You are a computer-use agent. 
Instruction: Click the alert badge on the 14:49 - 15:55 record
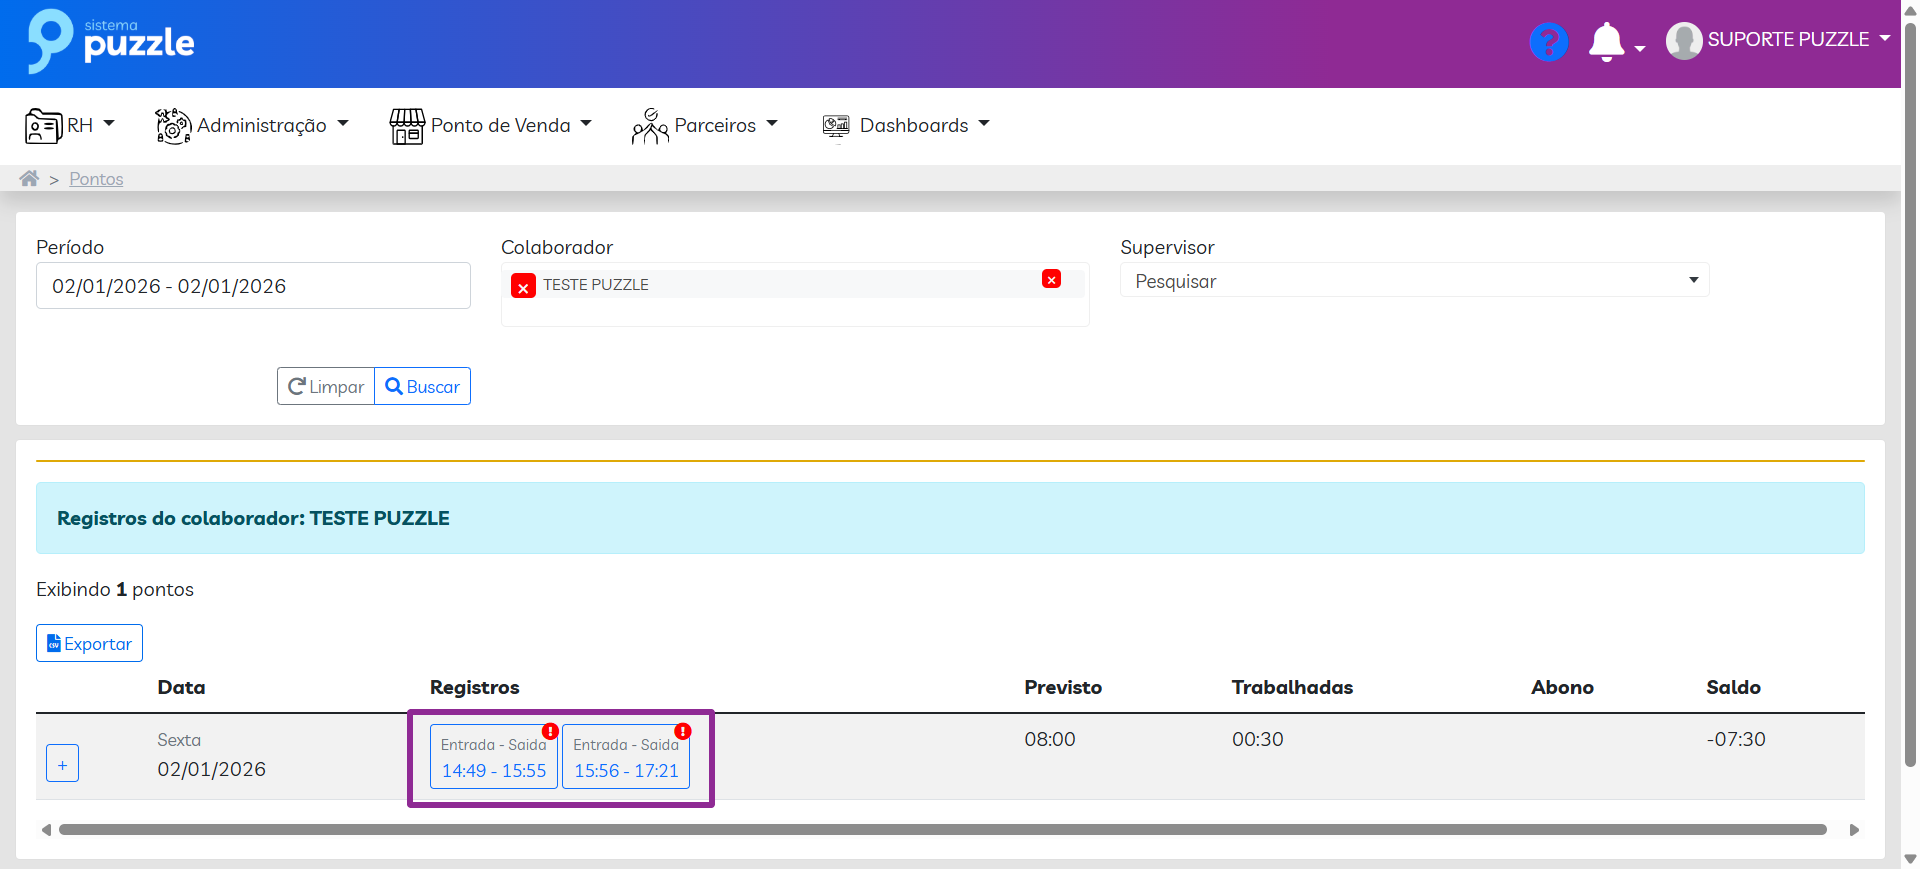[550, 731]
